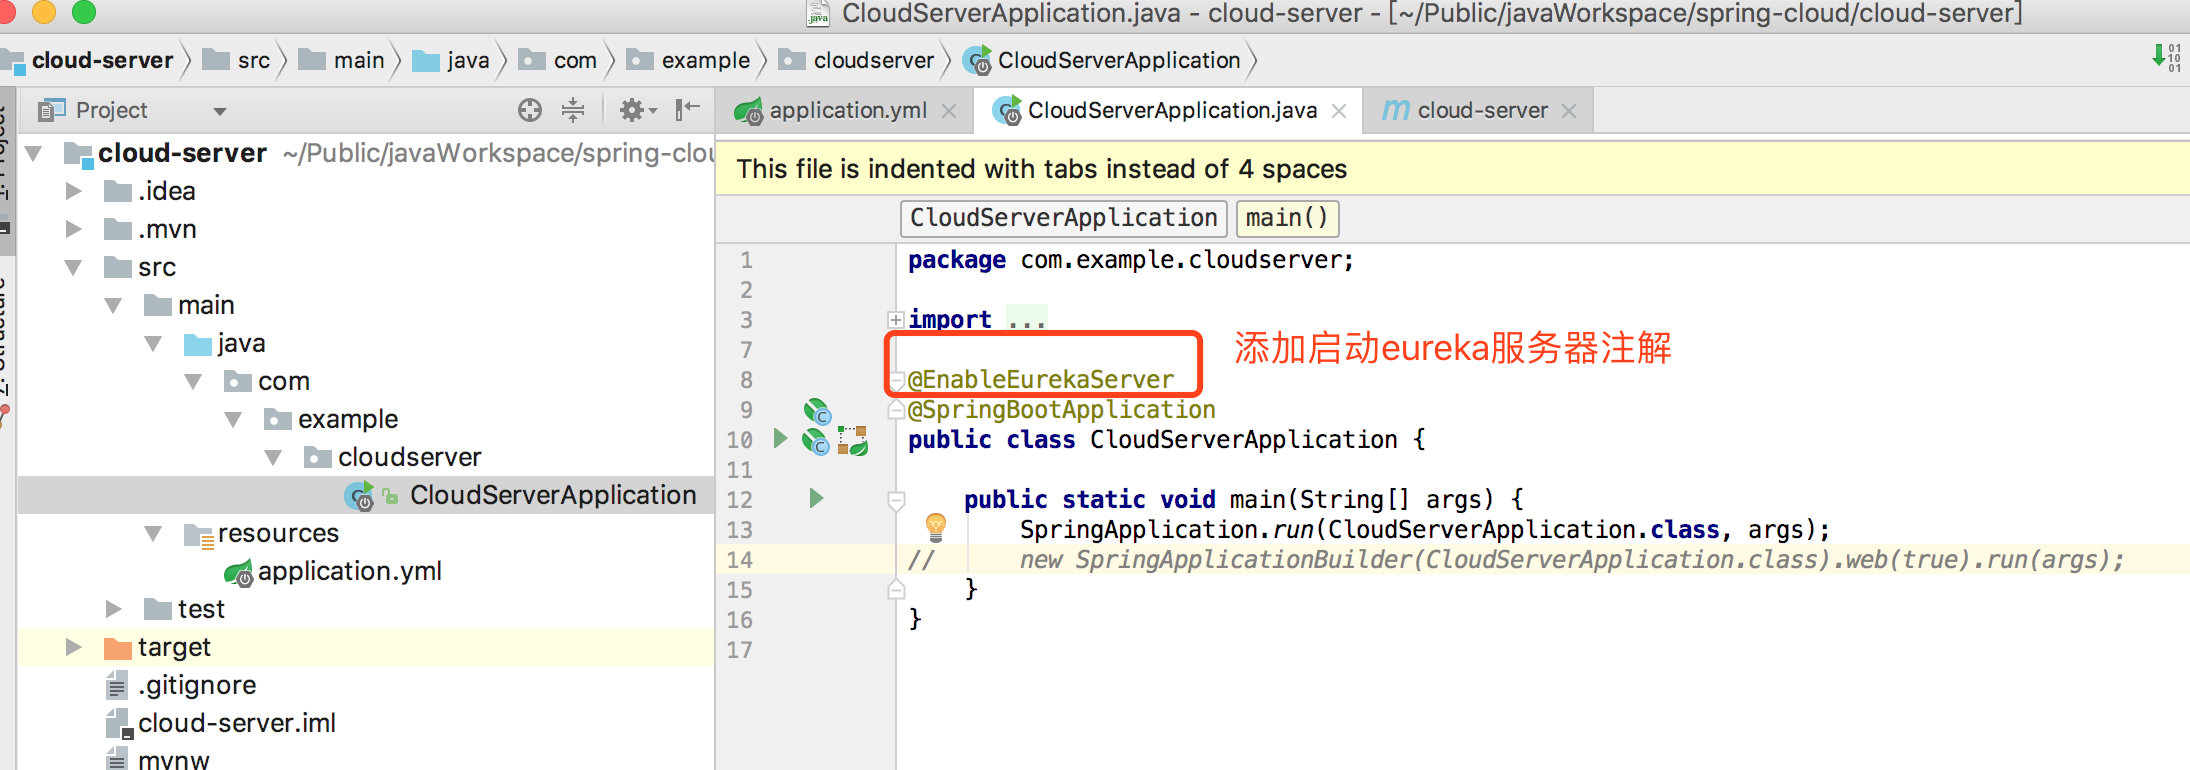The image size is (2190, 770).
Task: Click the fold marker beside main method
Action: 897,500
